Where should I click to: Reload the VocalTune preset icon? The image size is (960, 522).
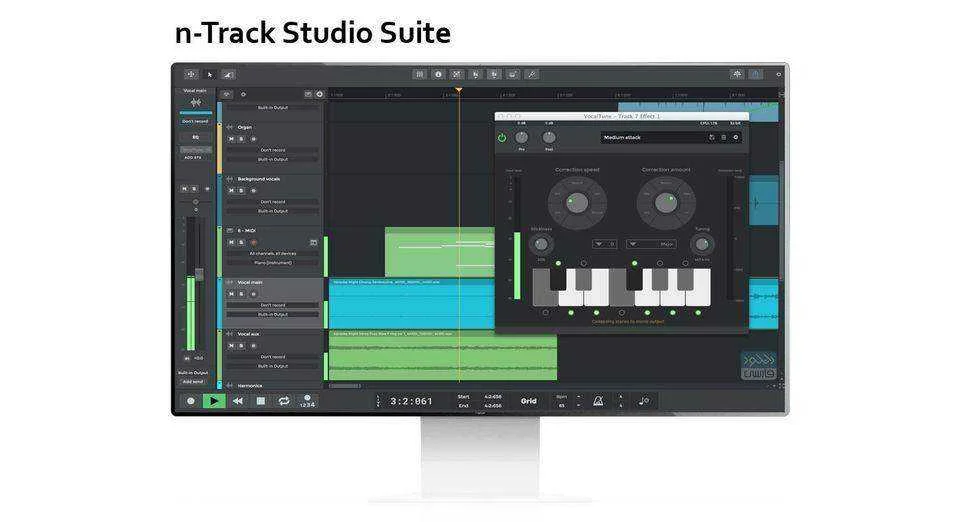(x=711, y=138)
